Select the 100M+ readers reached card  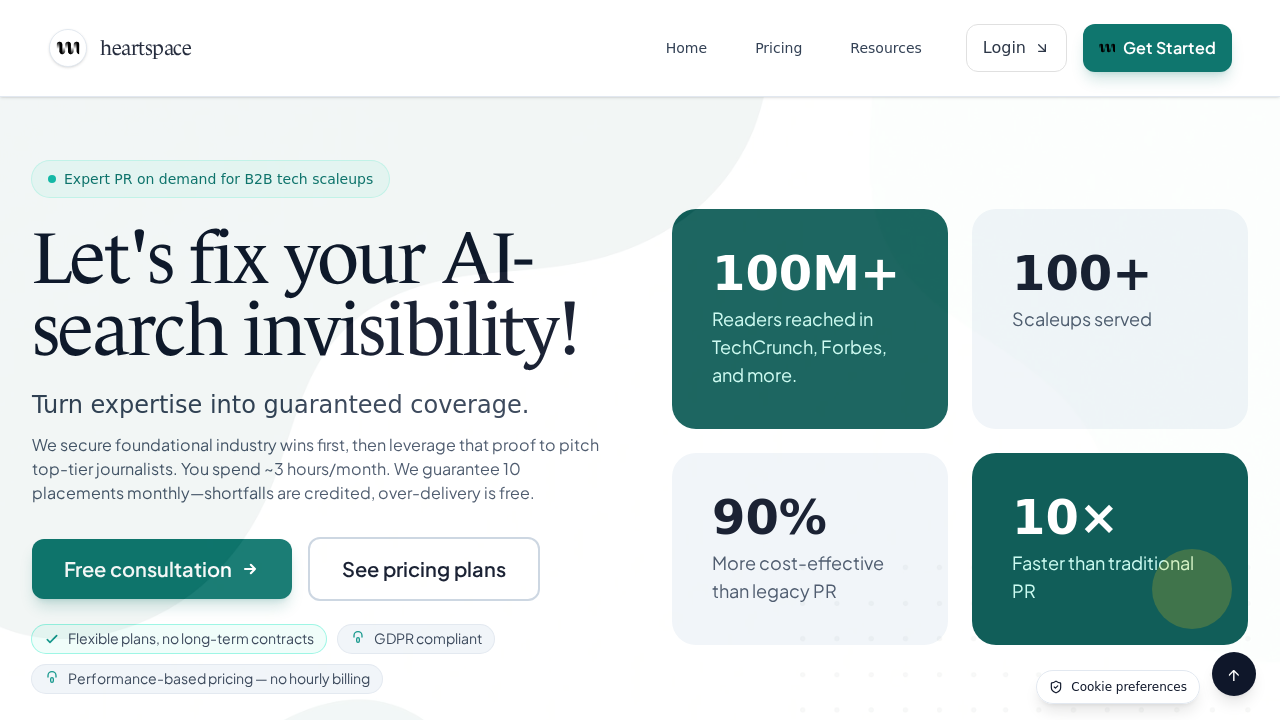tap(810, 319)
